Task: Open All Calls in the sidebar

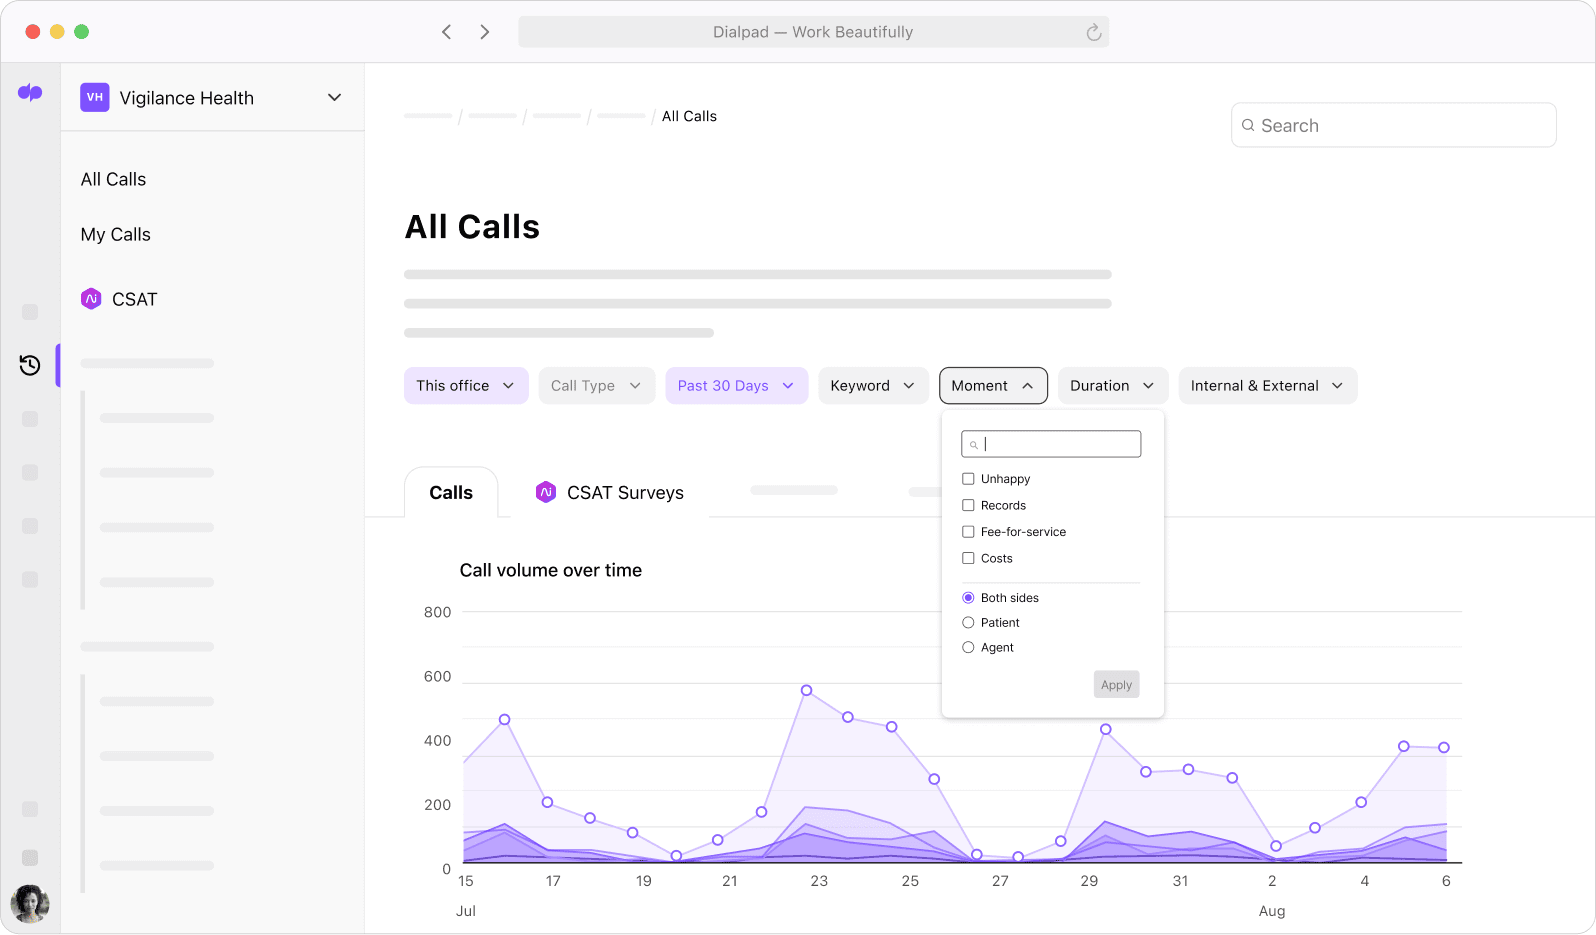Action: [114, 179]
